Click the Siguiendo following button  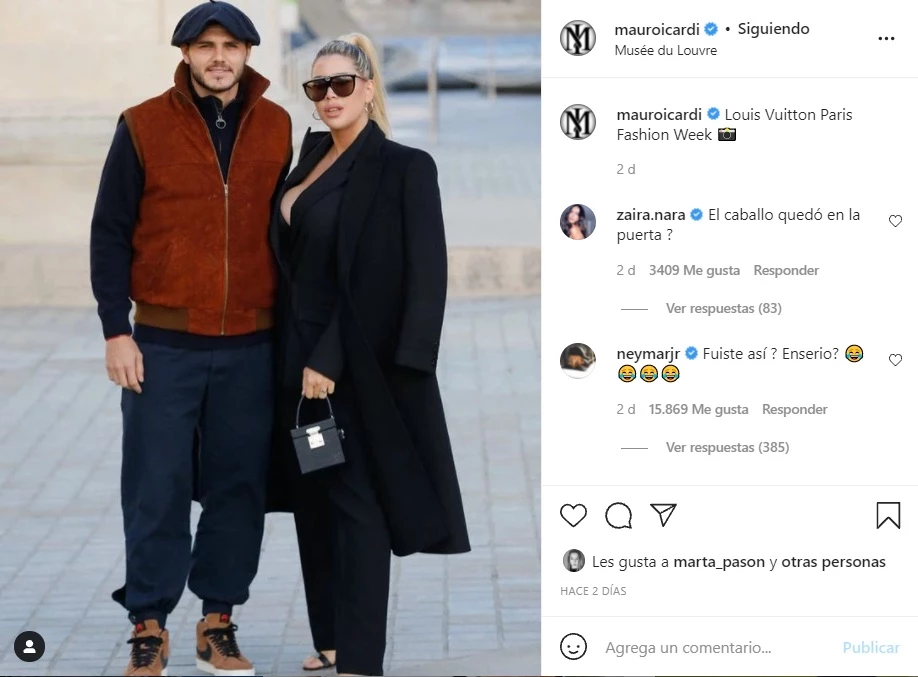click(773, 29)
